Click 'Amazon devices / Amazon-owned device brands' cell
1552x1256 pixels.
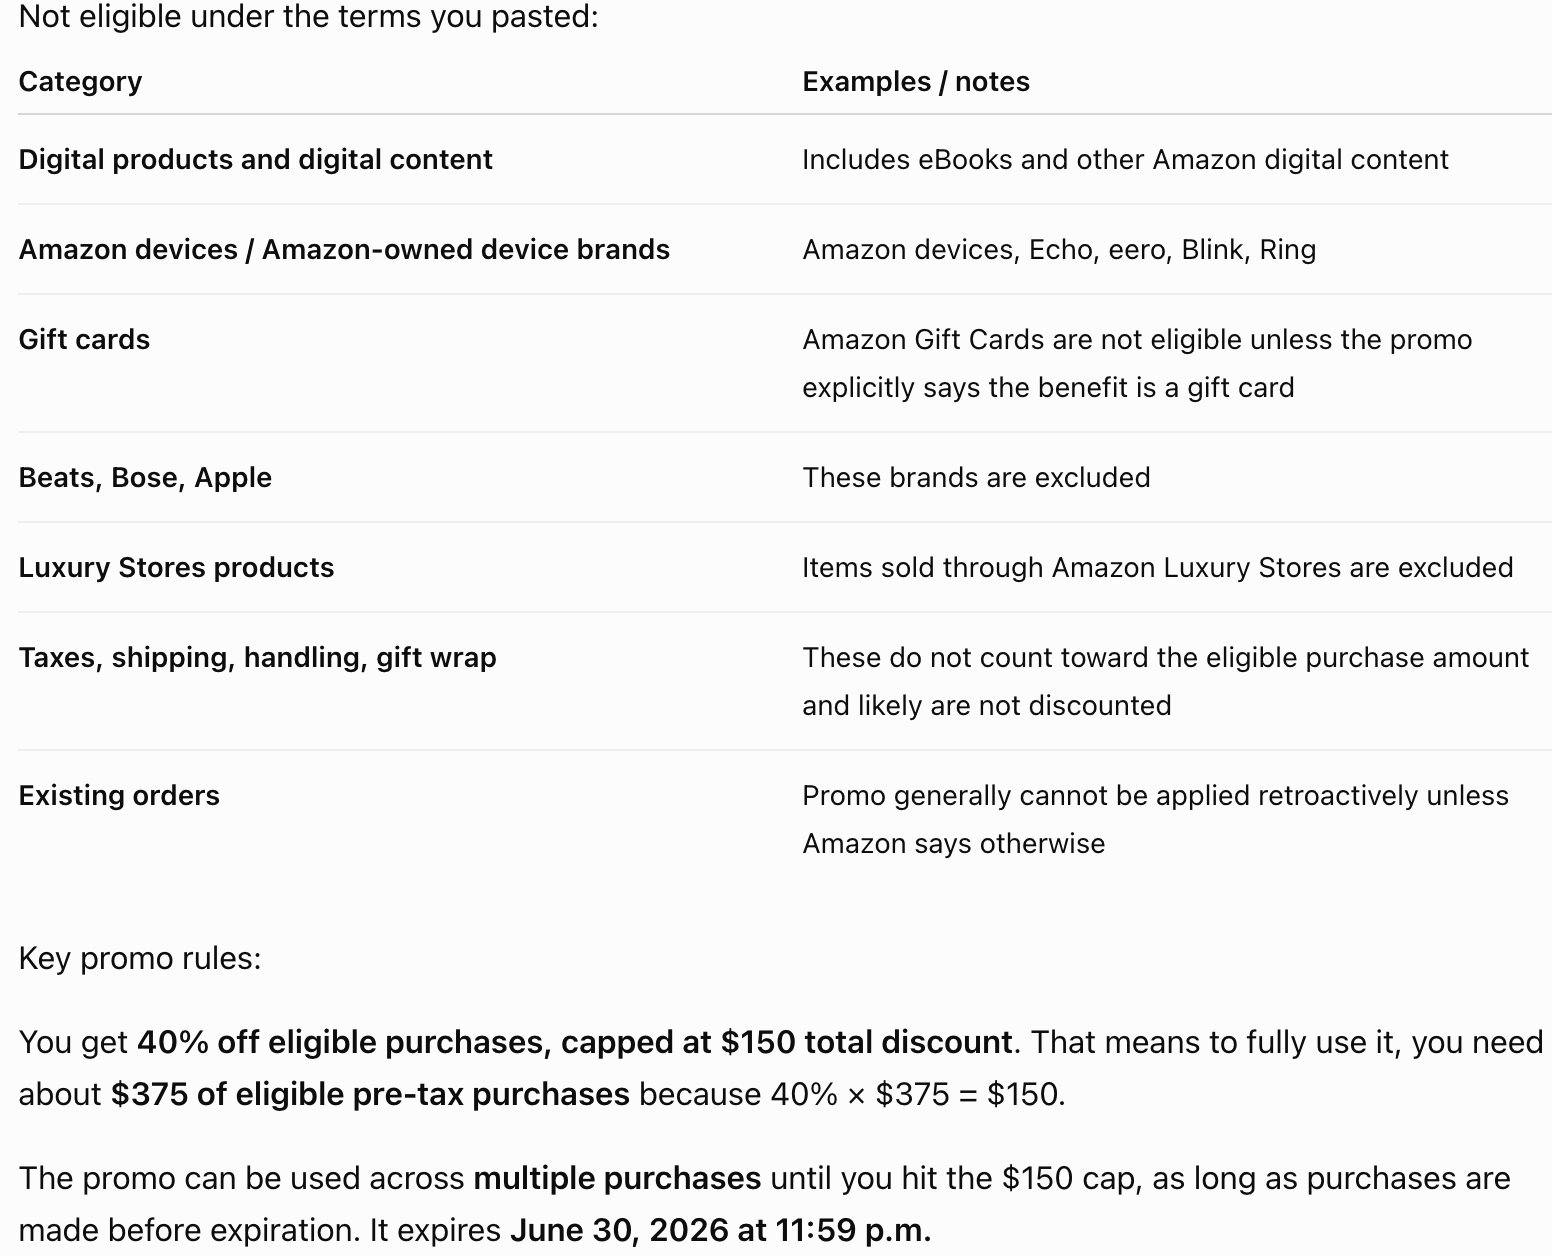[x=344, y=250]
